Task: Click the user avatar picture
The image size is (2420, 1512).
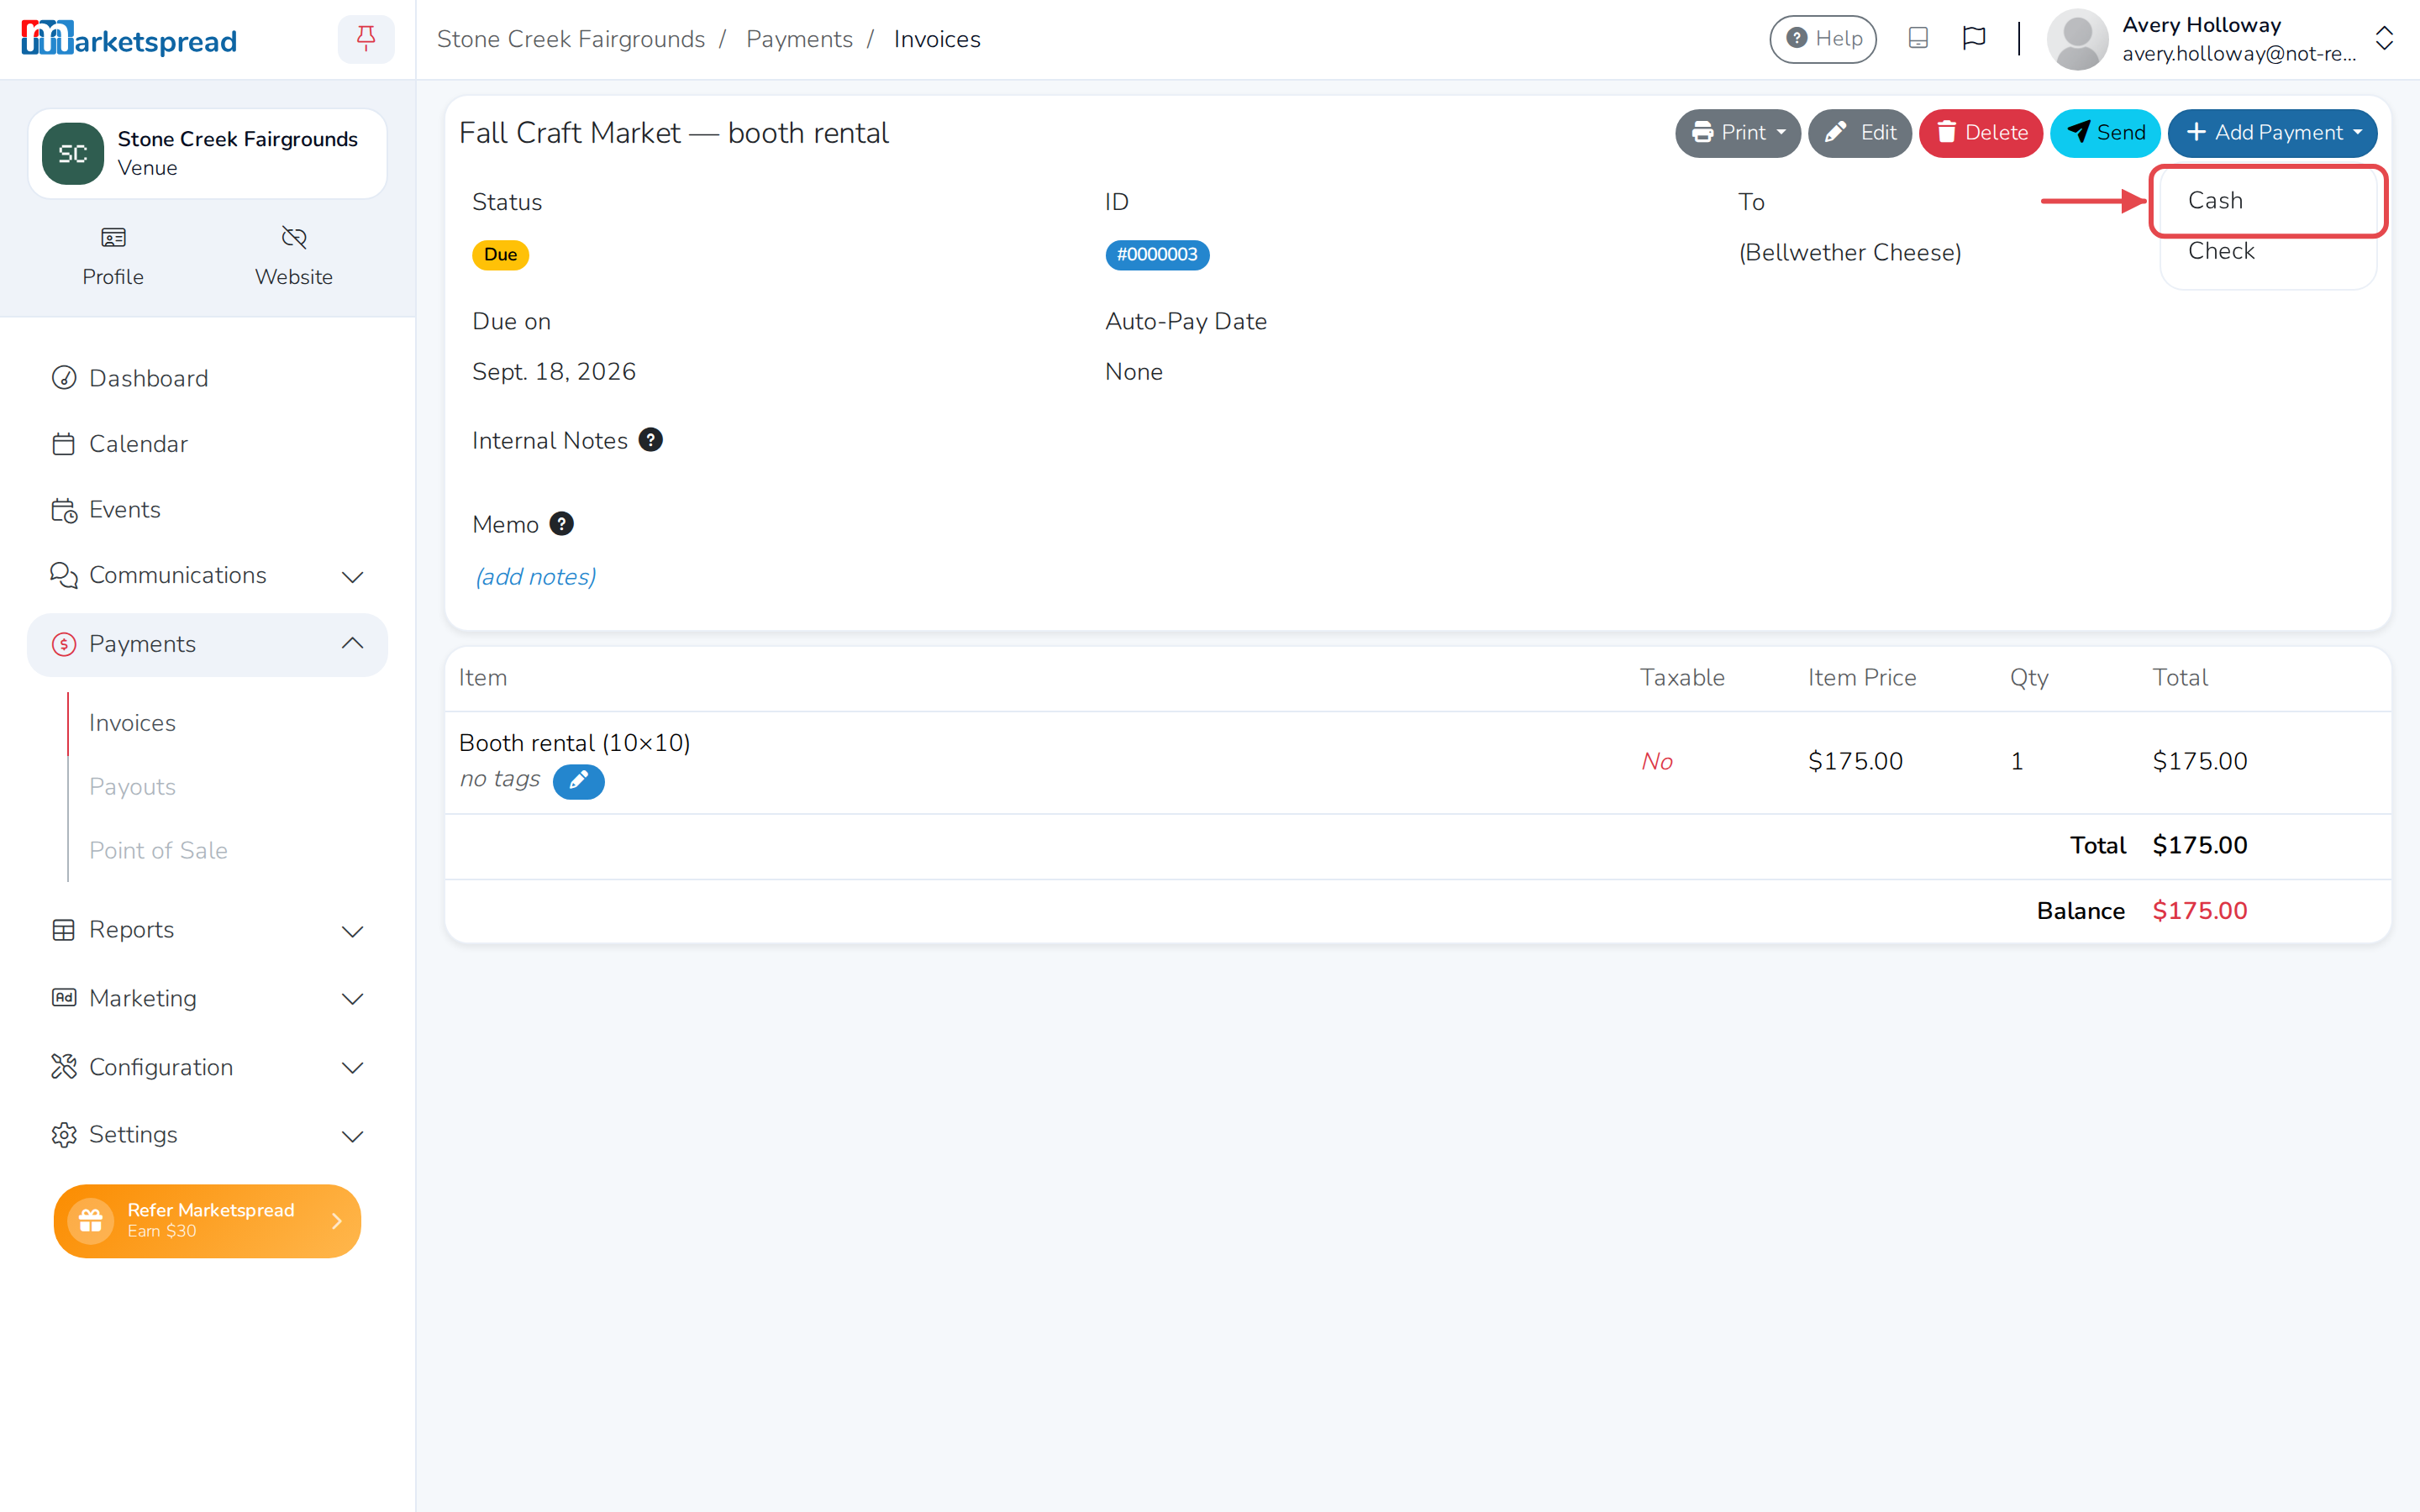Action: (x=2077, y=39)
